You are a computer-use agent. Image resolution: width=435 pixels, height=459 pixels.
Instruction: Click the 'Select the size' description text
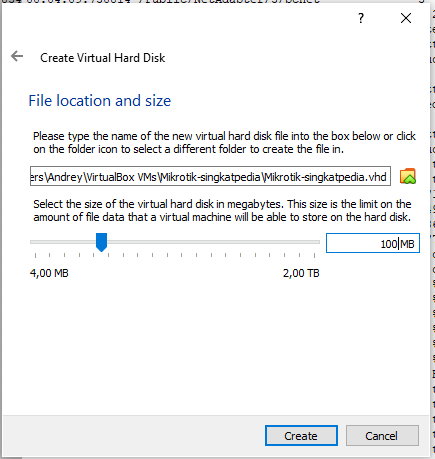(x=222, y=211)
